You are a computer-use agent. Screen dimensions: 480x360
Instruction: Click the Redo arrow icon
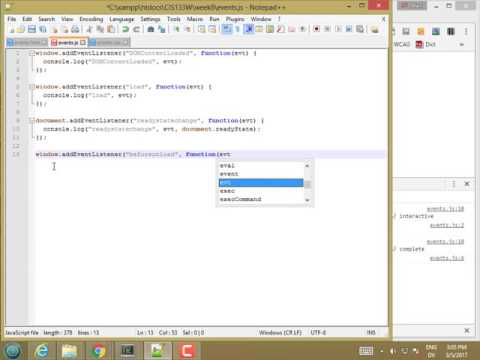click(x=136, y=30)
